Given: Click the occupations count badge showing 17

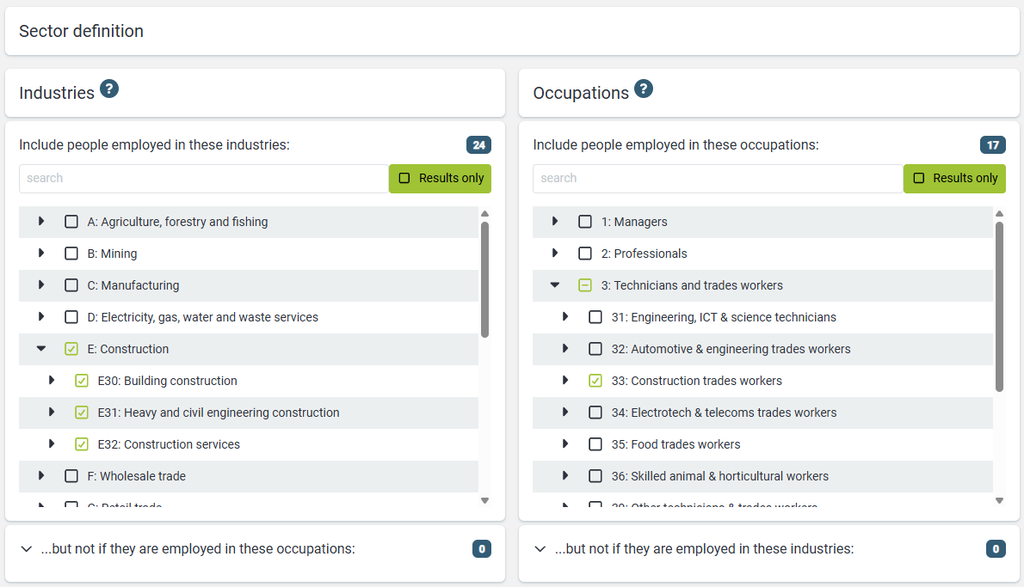Looking at the screenshot, I should (x=993, y=145).
